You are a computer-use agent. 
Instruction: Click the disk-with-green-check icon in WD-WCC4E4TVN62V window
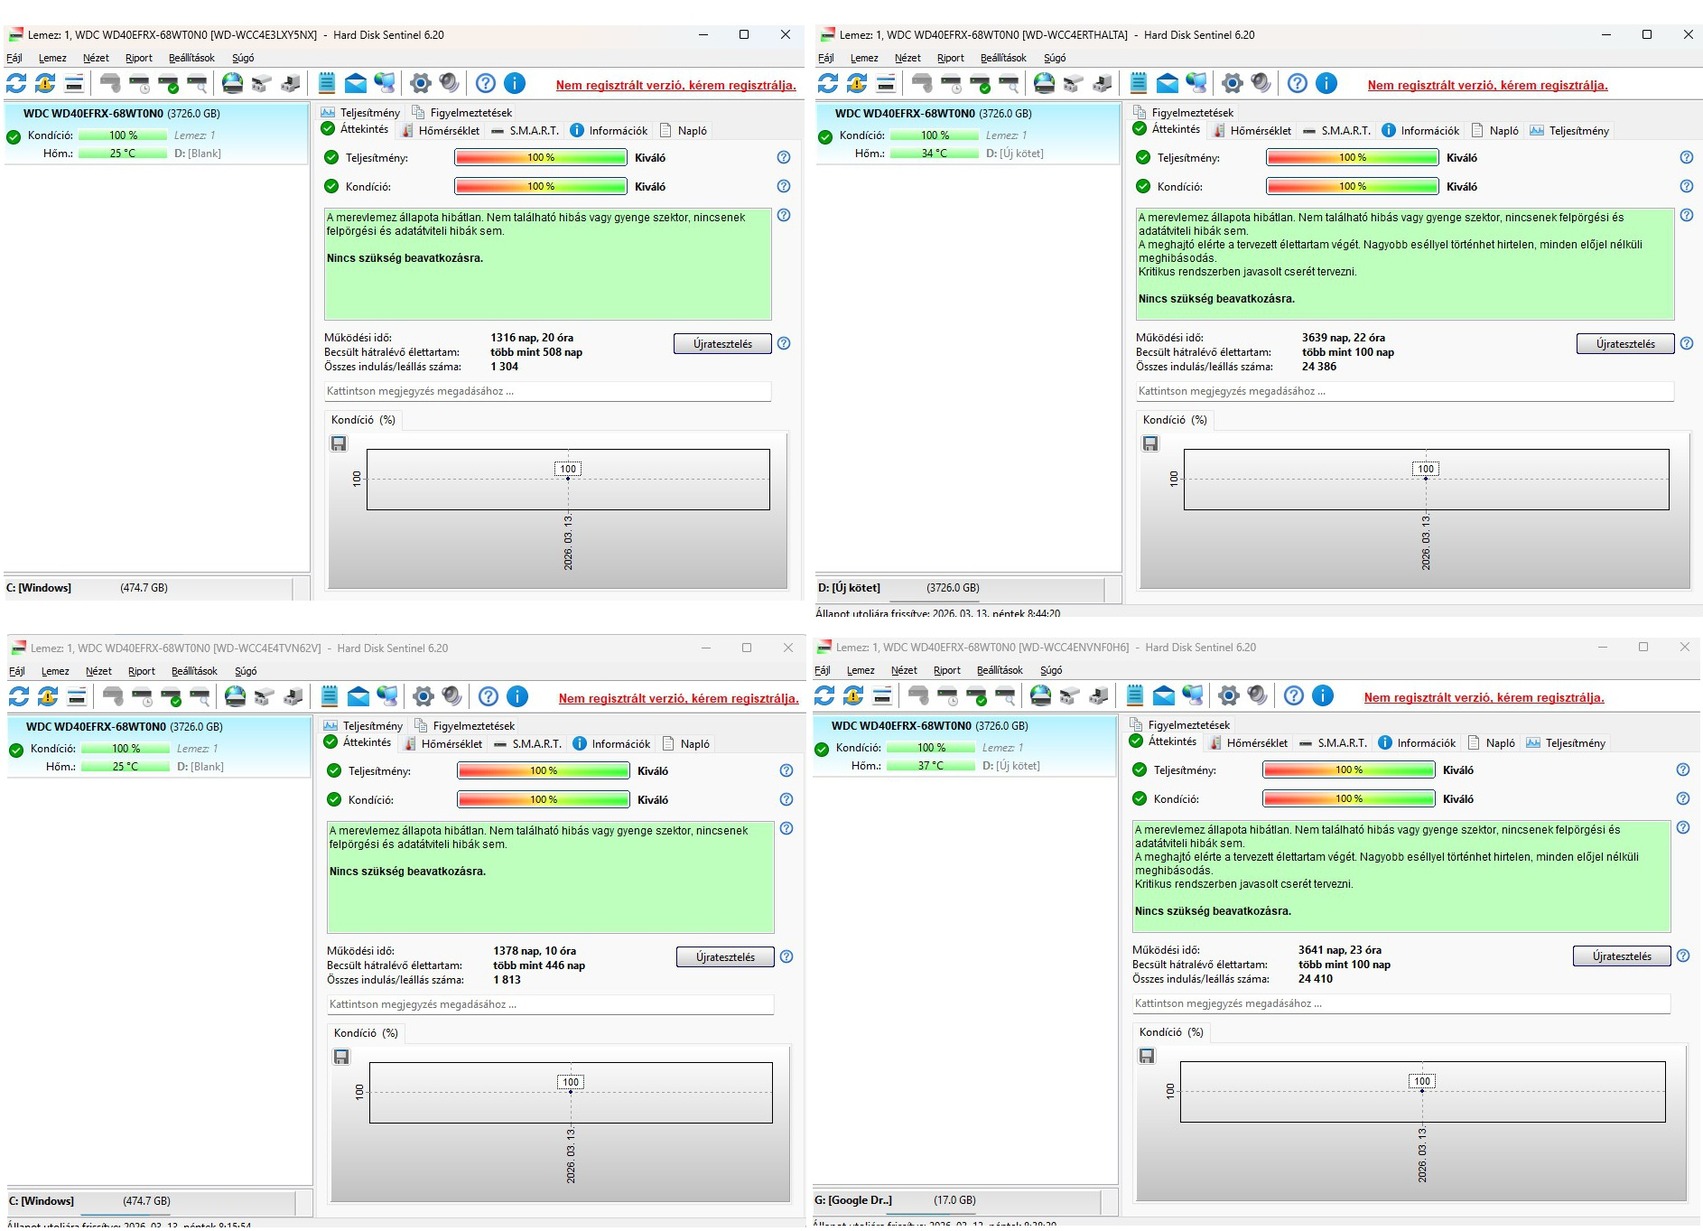point(172,696)
